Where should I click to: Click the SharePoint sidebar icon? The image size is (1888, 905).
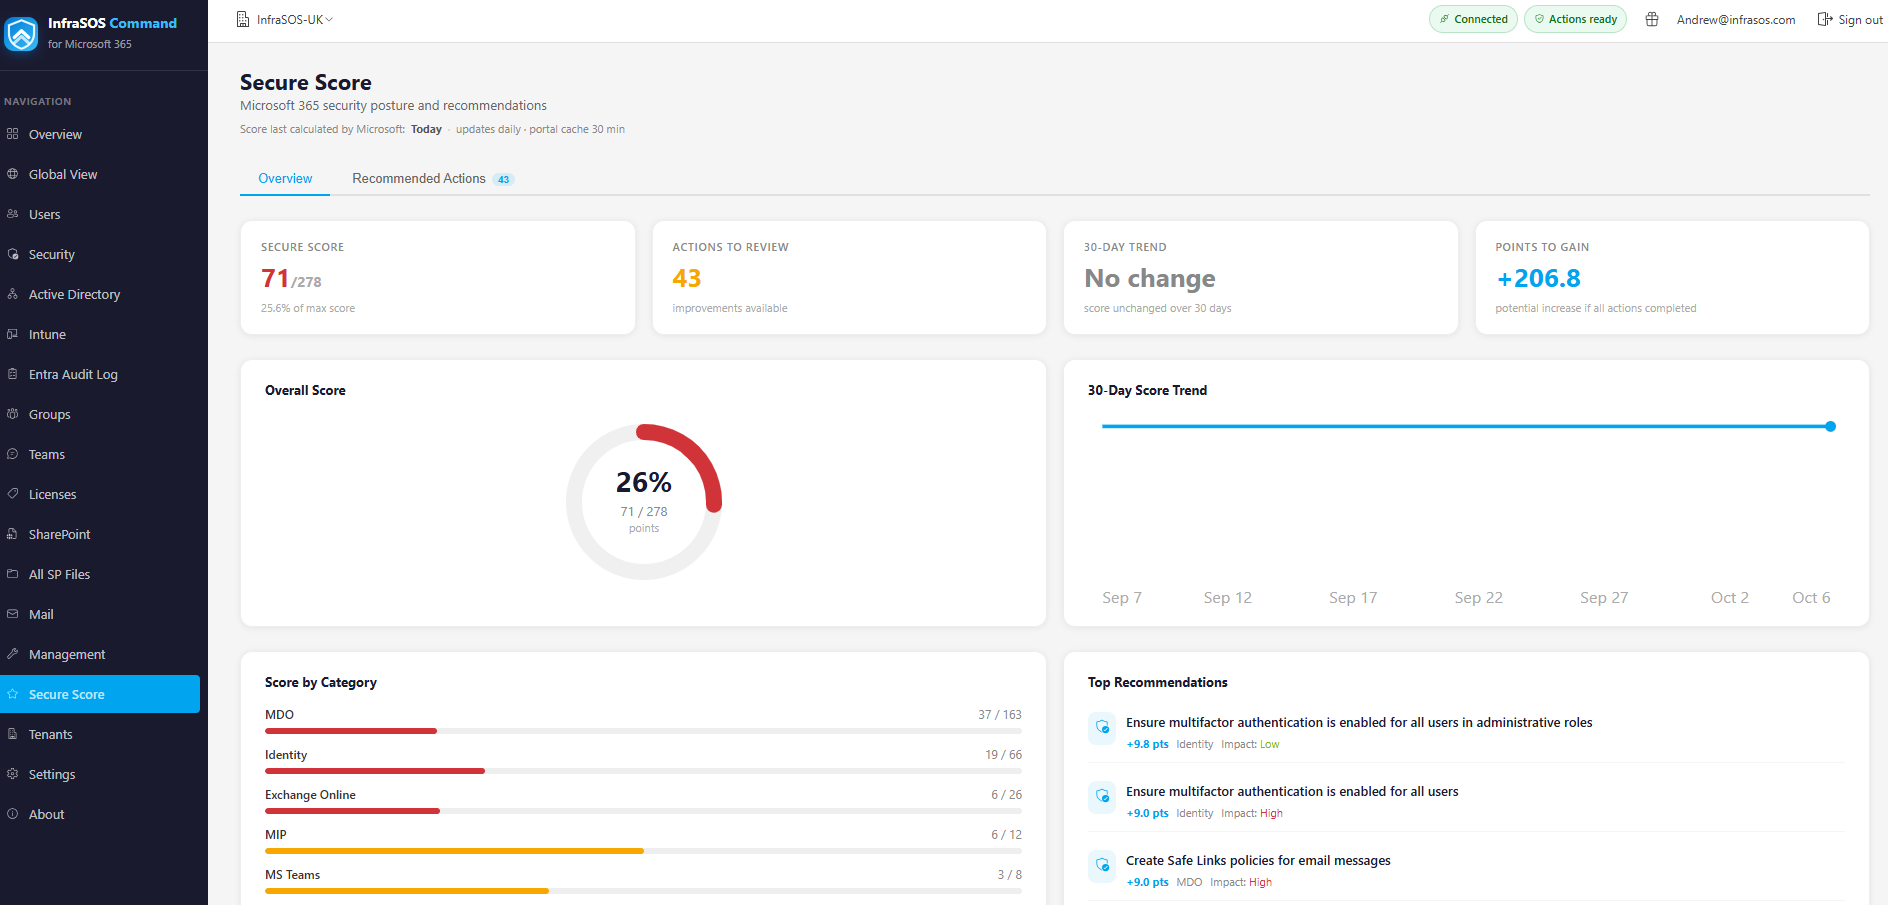(13, 534)
